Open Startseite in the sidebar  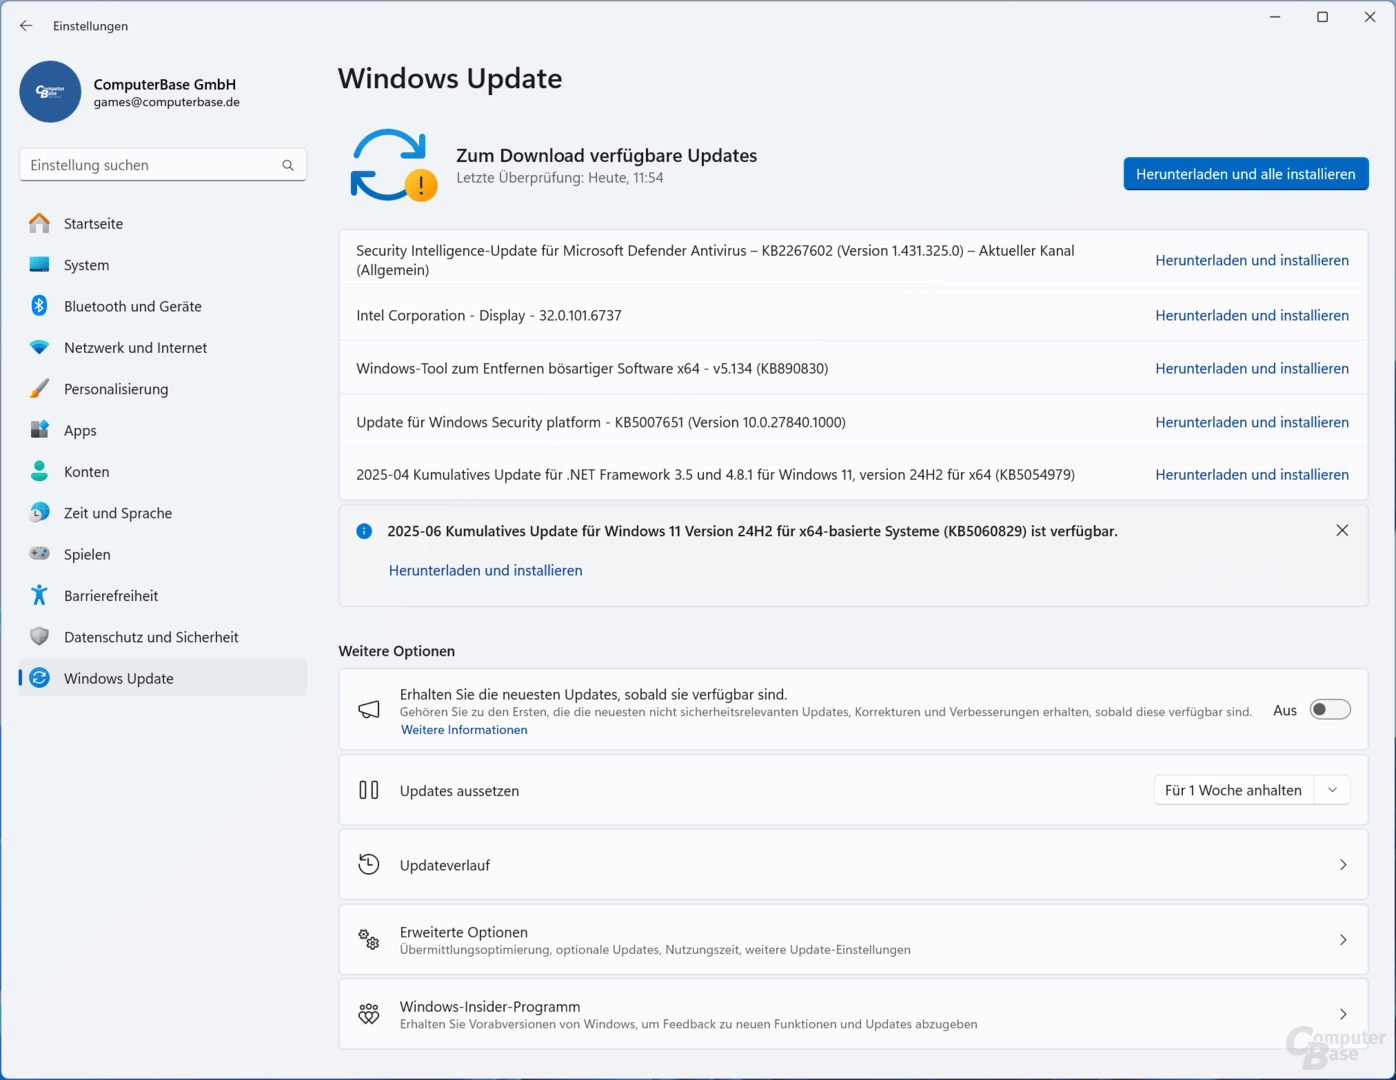point(163,223)
